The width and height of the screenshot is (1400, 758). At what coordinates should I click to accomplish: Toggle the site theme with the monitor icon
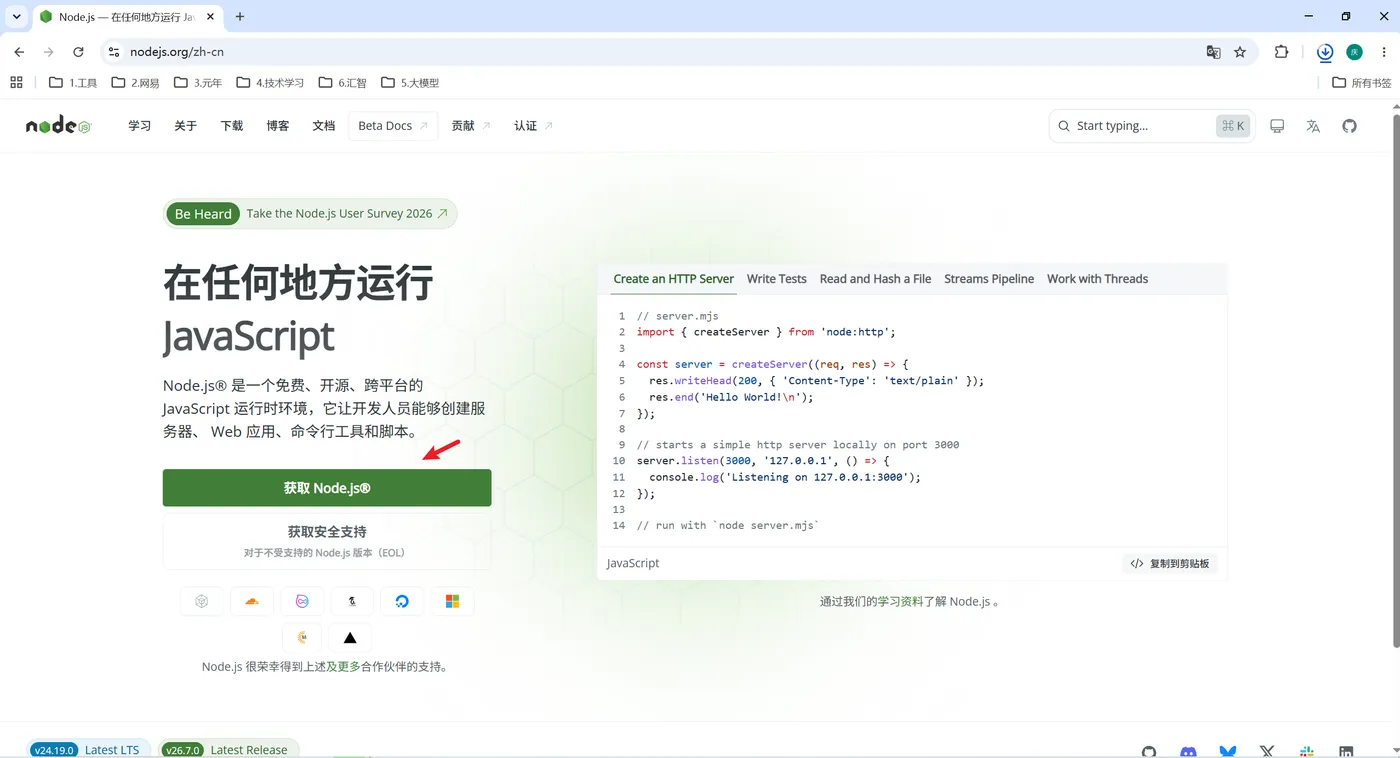(1277, 126)
